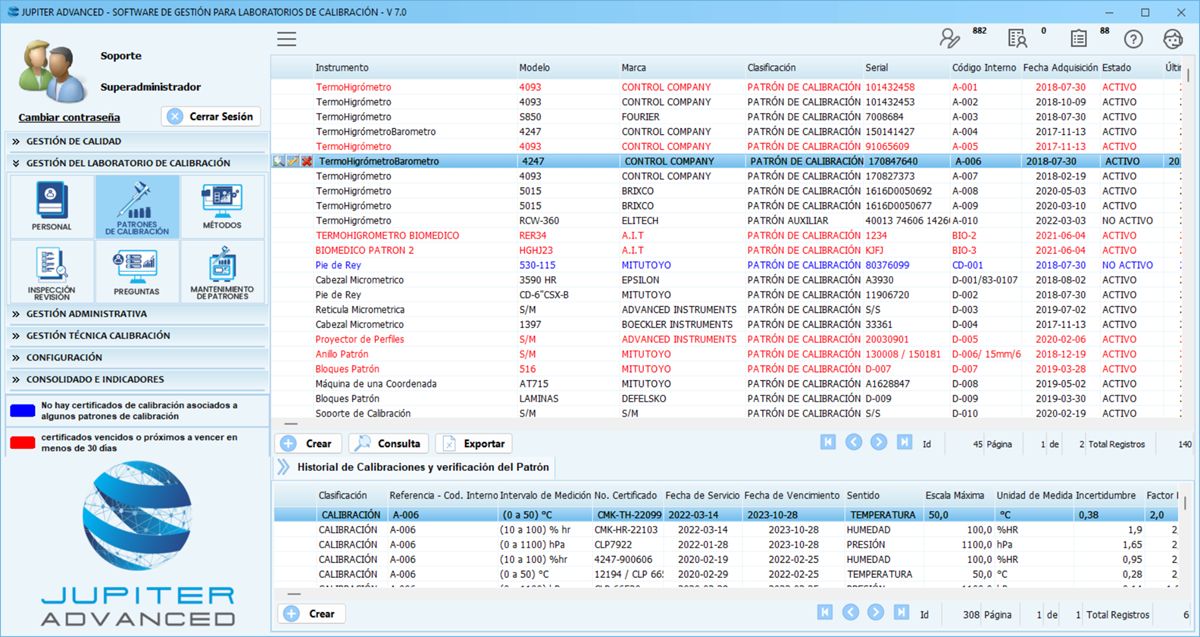Open the hamburger menu icon

click(x=287, y=39)
